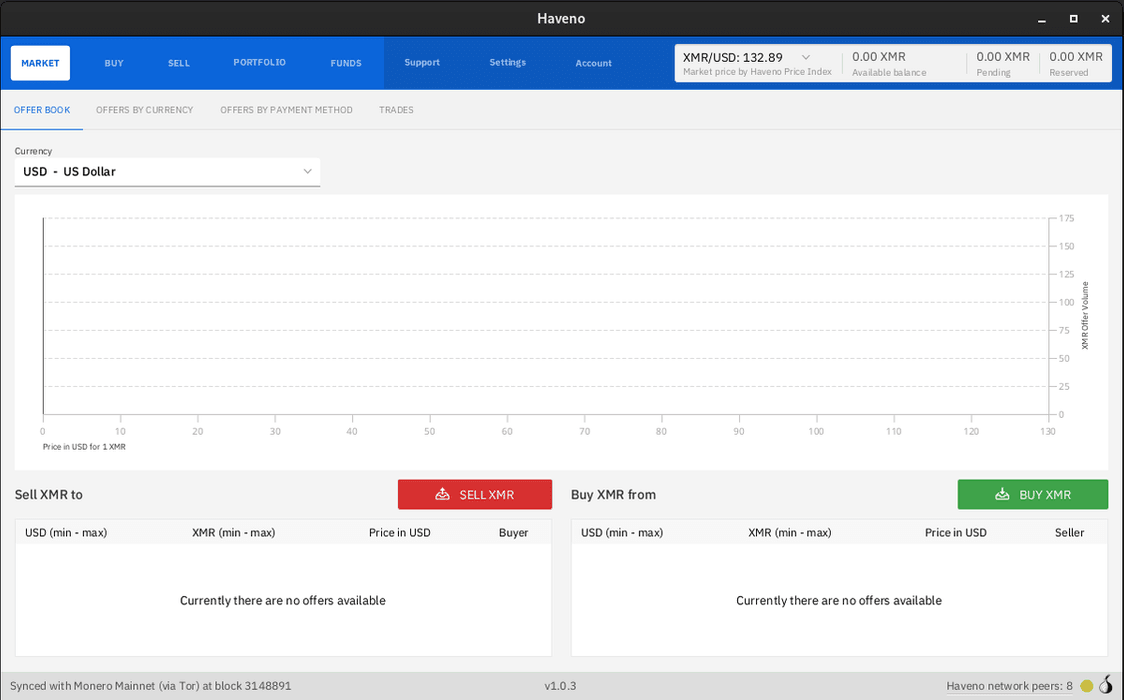Click the green BUY XMR button
This screenshot has height=700, width=1124.
point(1032,494)
